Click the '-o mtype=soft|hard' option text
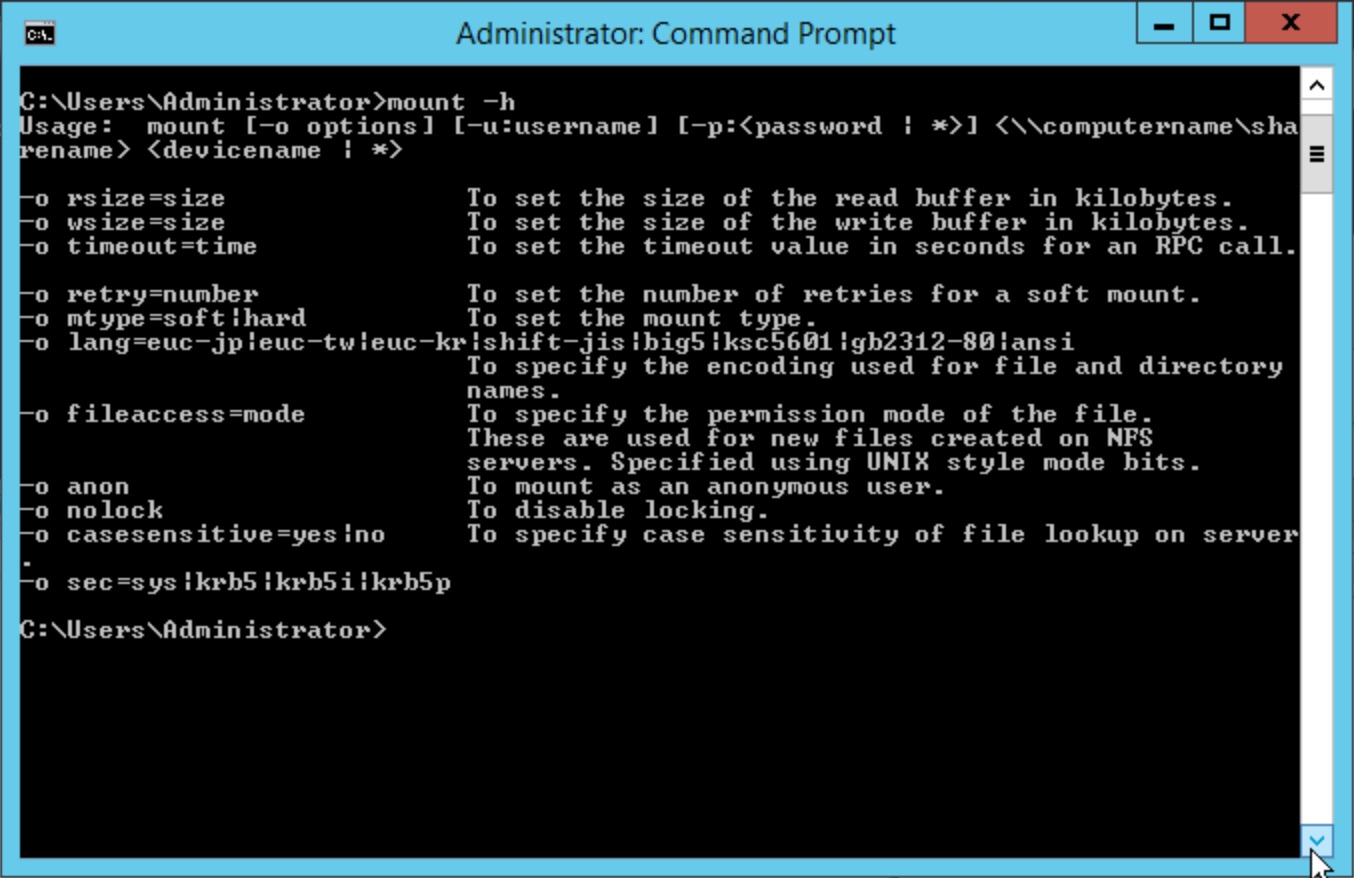The image size is (1354, 878). (162, 318)
